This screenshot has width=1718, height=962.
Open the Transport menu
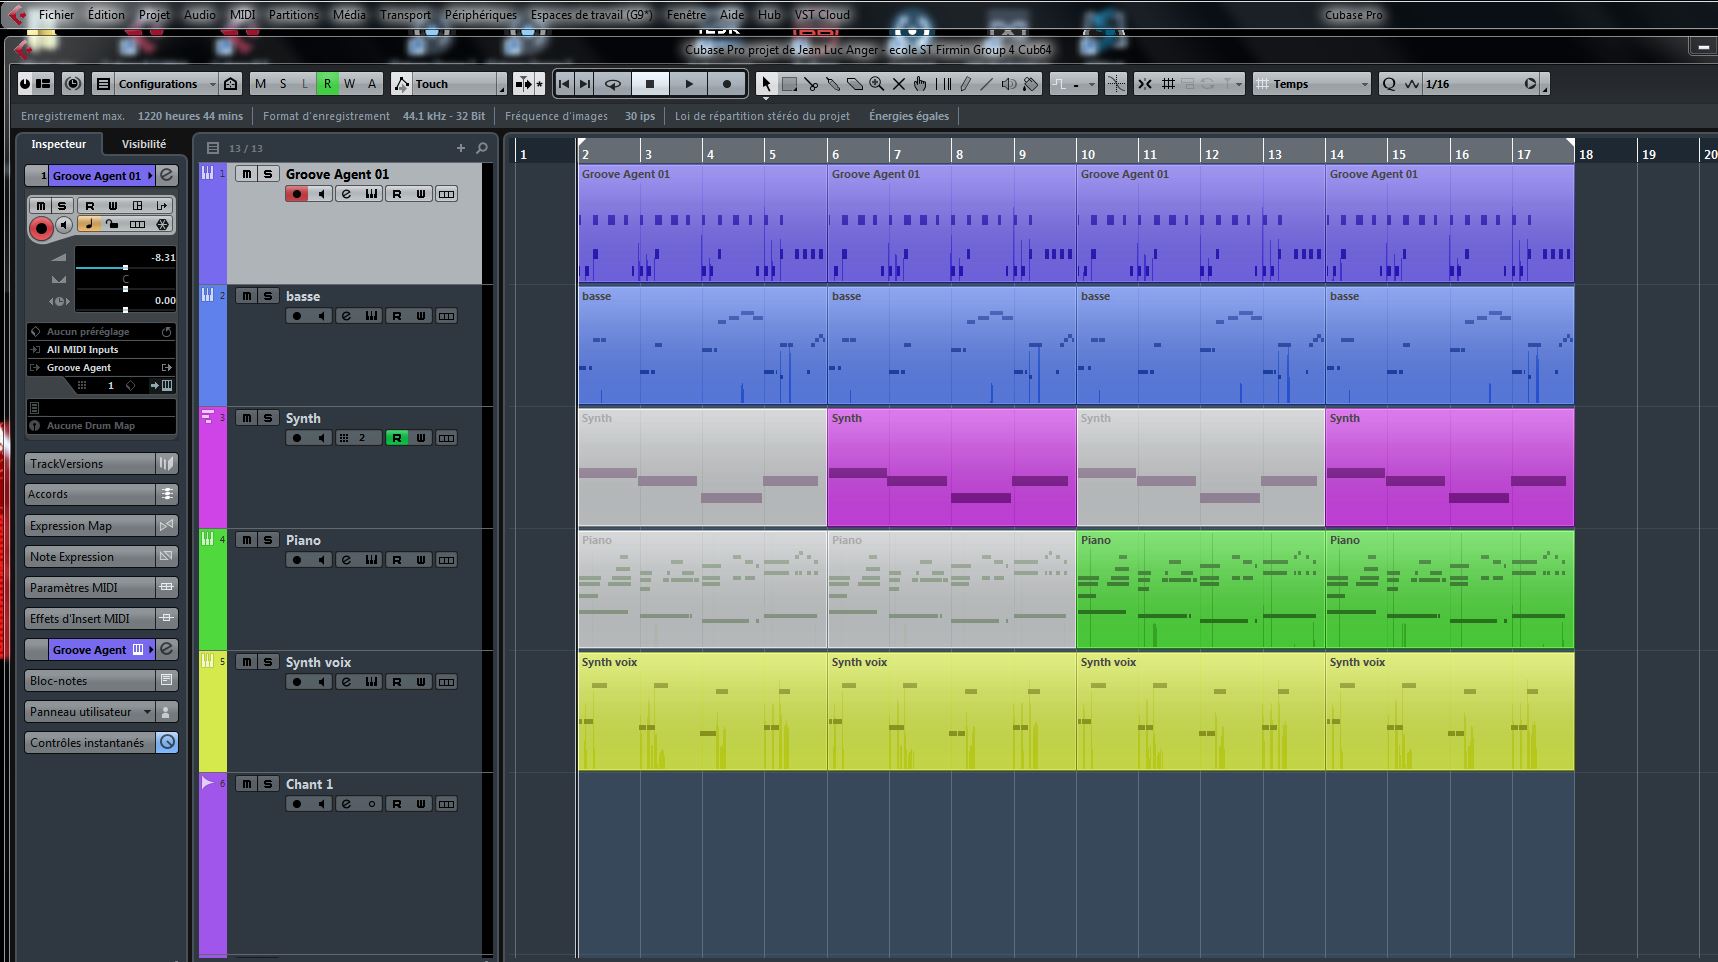(x=405, y=14)
